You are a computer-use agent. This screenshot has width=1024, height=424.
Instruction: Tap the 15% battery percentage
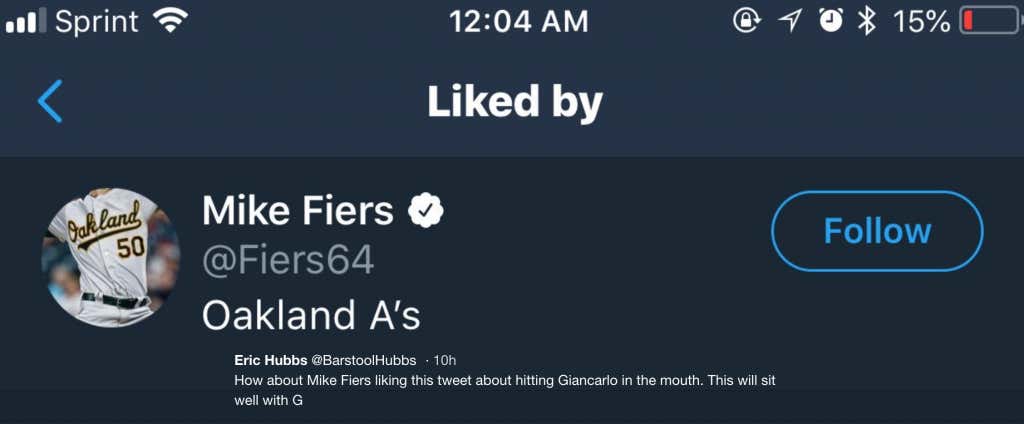pos(920,21)
